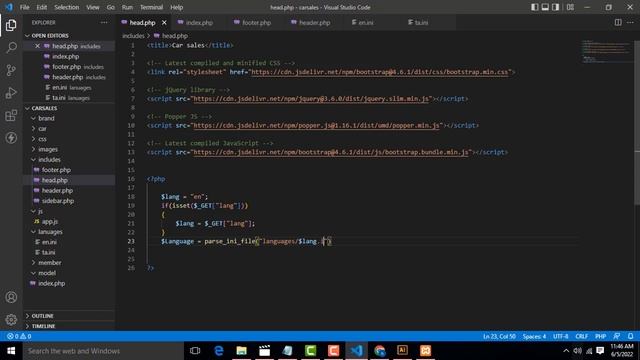Open the Run and Debug view
The width and height of the screenshot is (640, 360).
tap(11, 93)
